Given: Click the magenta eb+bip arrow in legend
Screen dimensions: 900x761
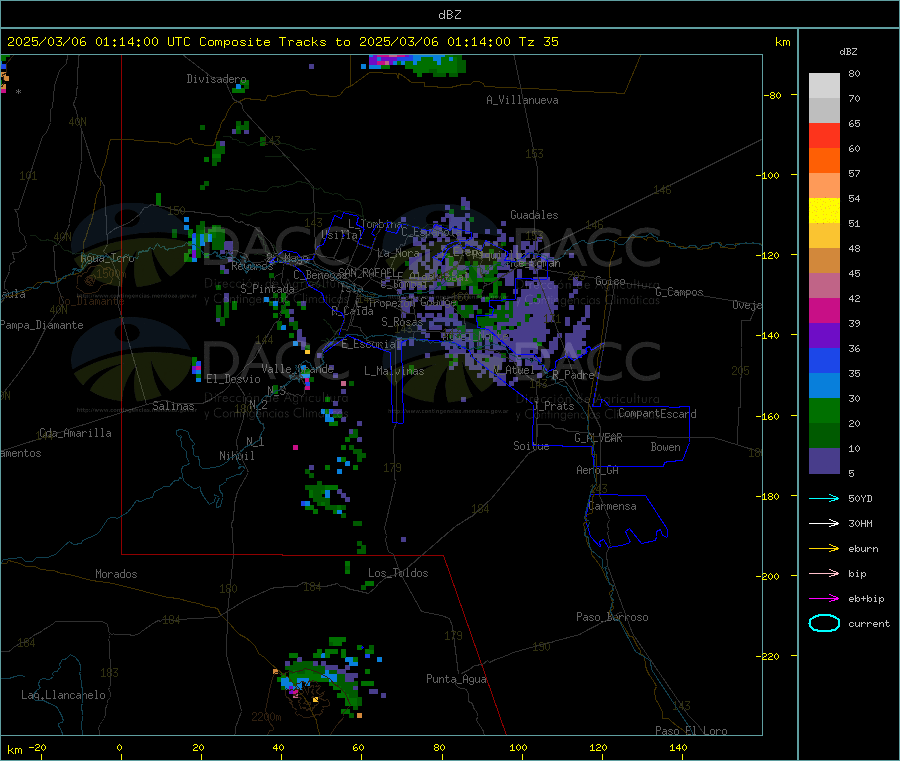Looking at the screenshot, I should (824, 599).
